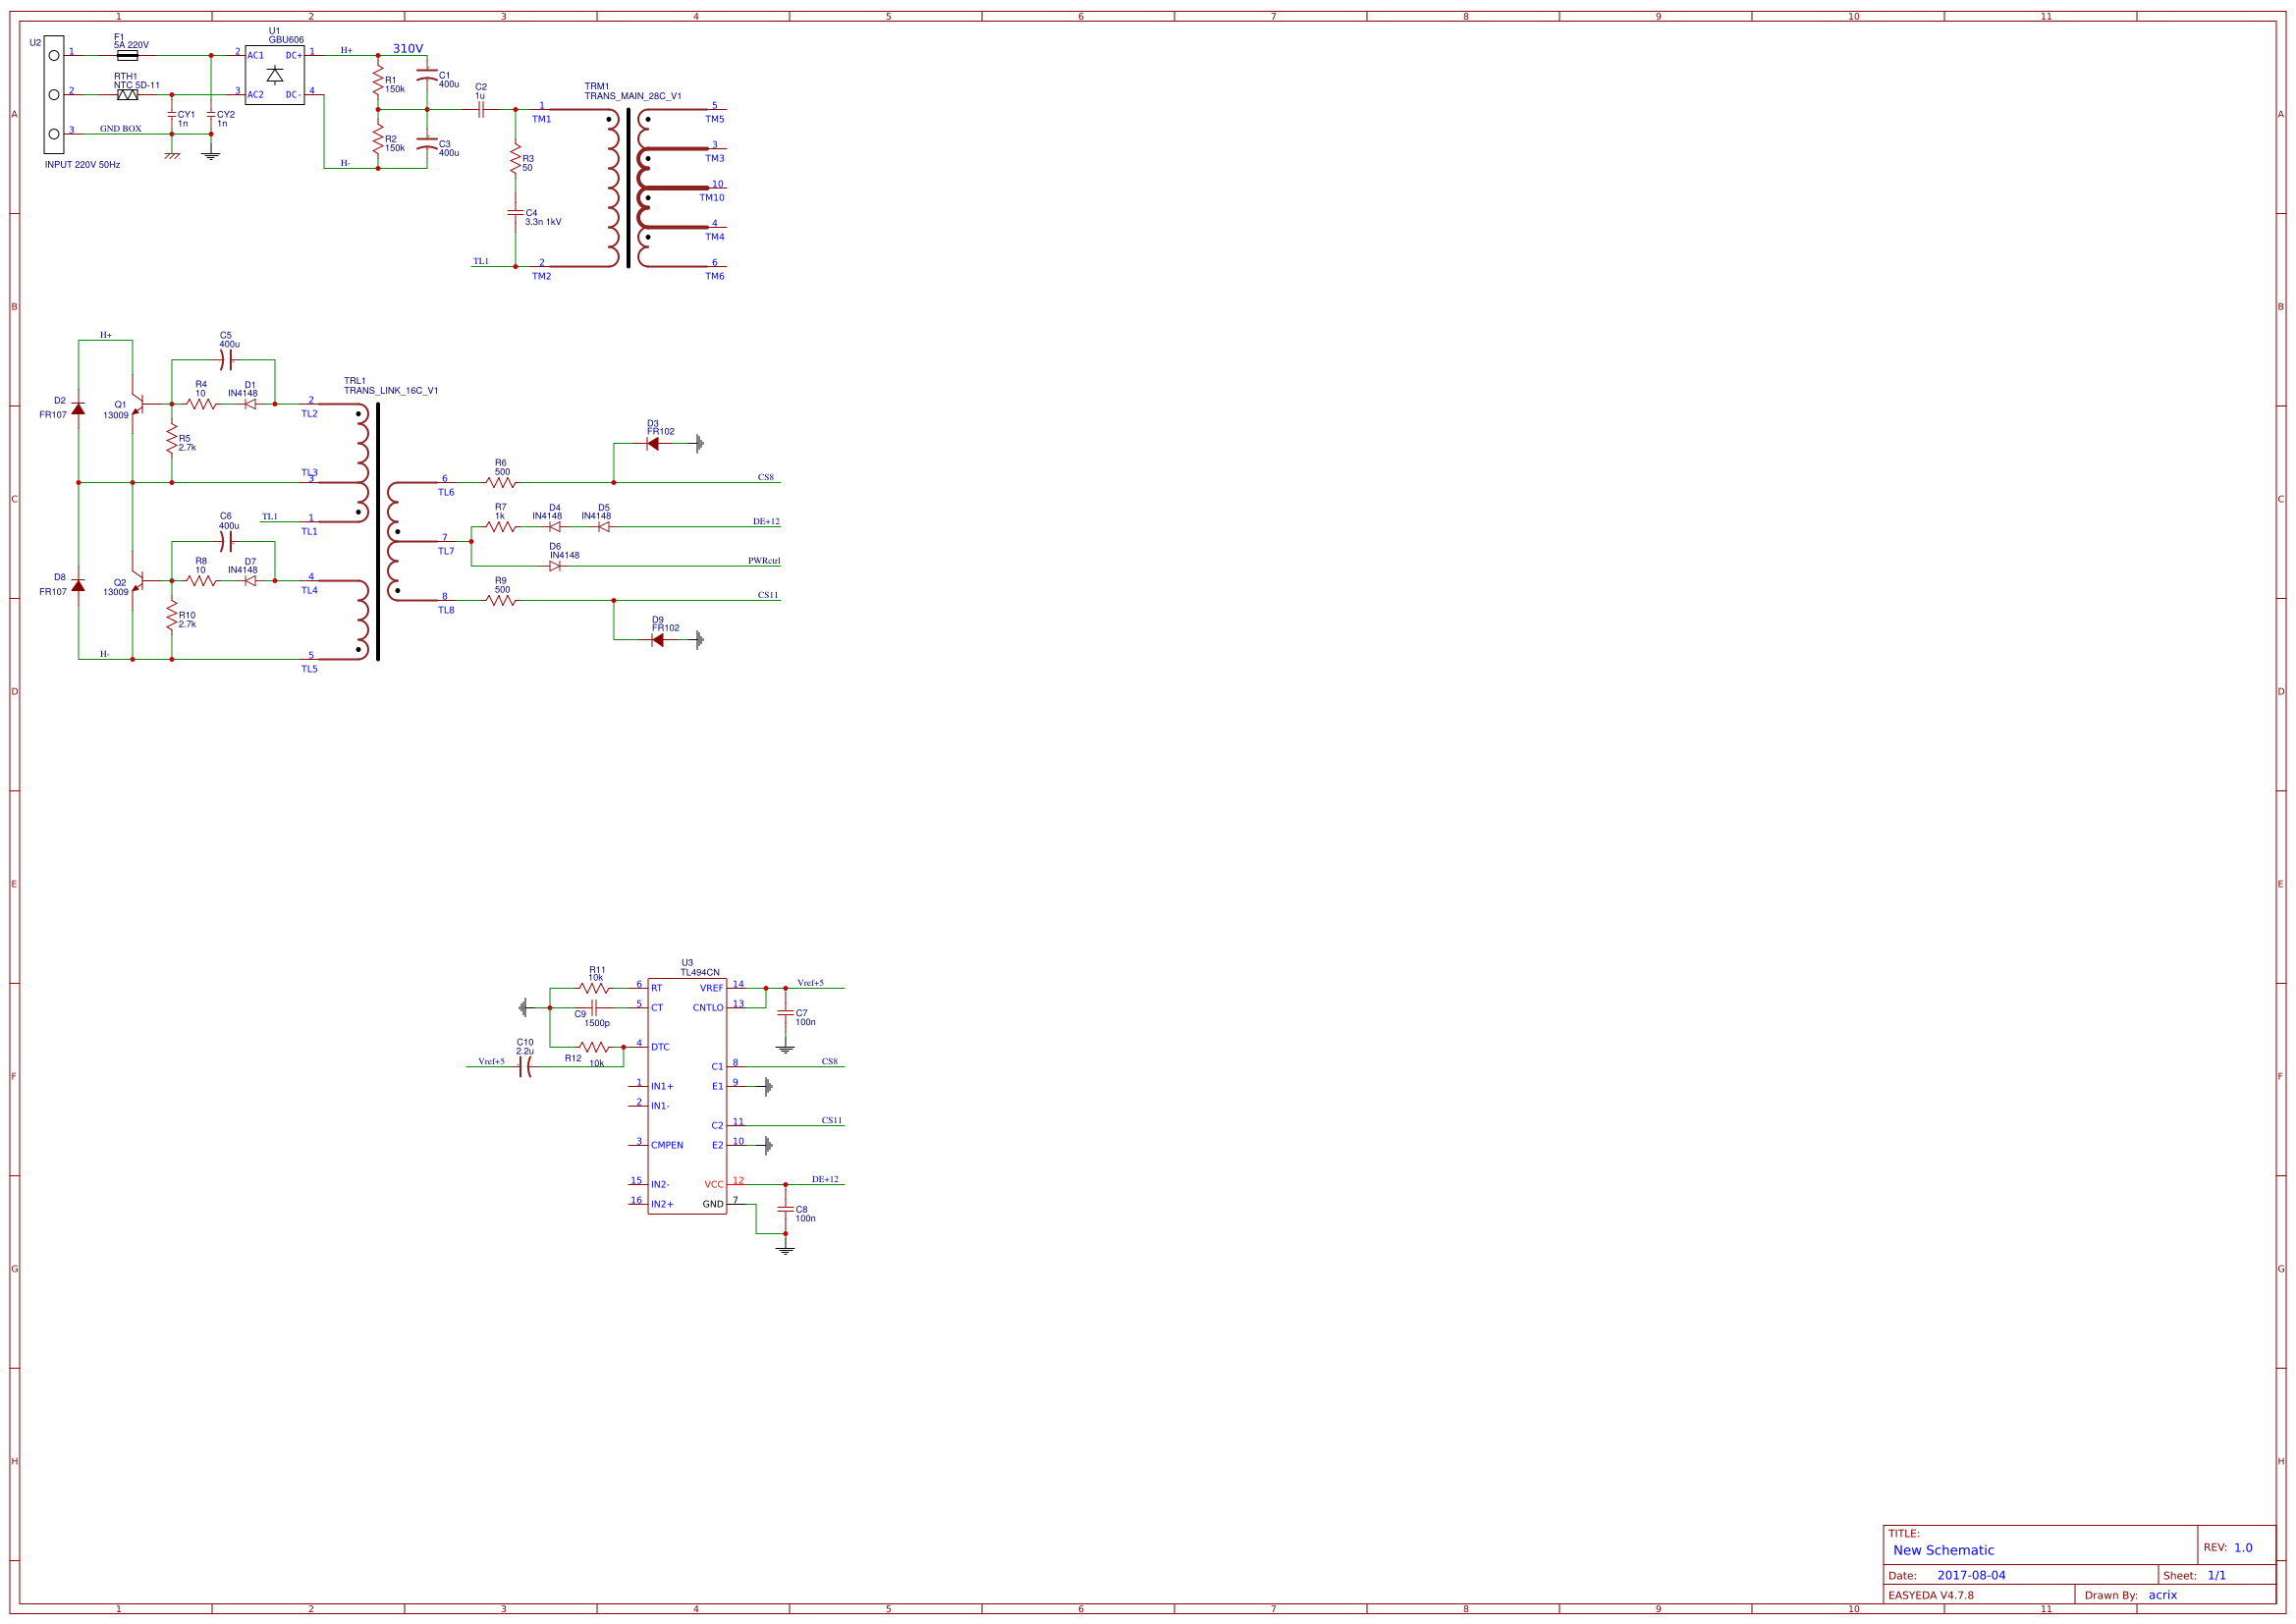Select capacitor C5 400u symbol
This screenshot has height=1624, width=2296.
(x=226, y=360)
